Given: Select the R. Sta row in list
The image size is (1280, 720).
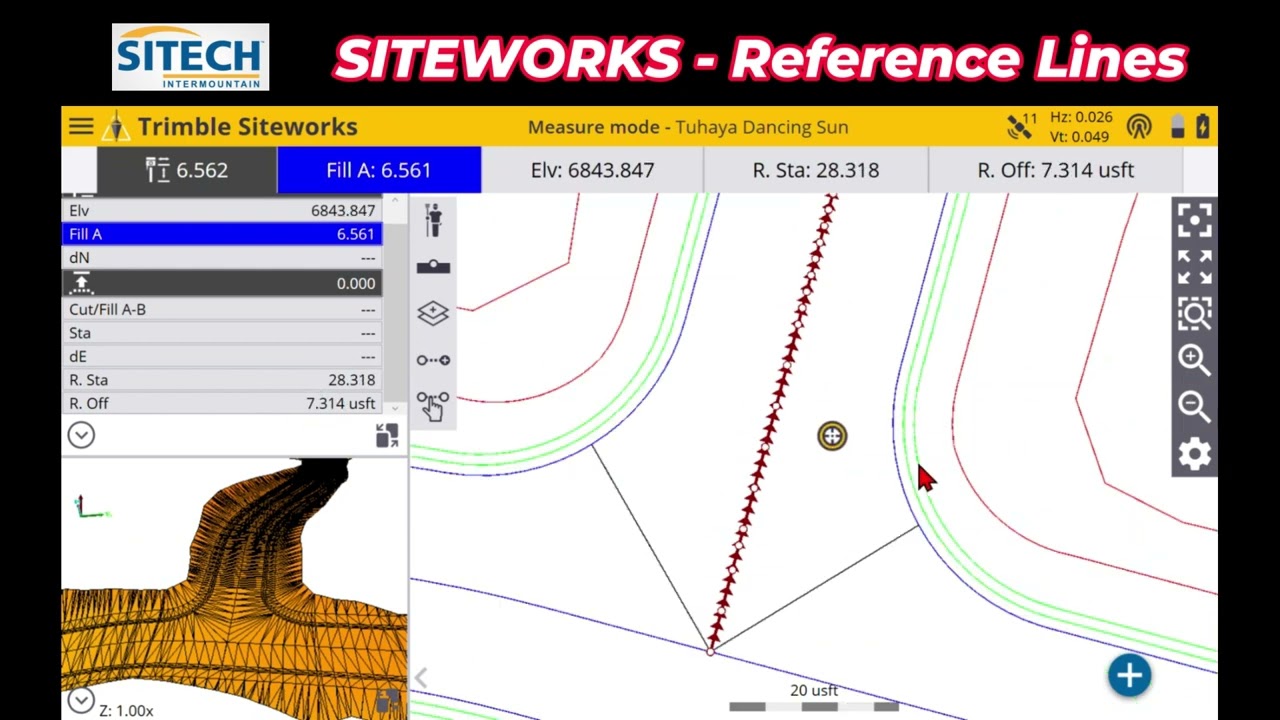Looking at the screenshot, I should tap(222, 380).
